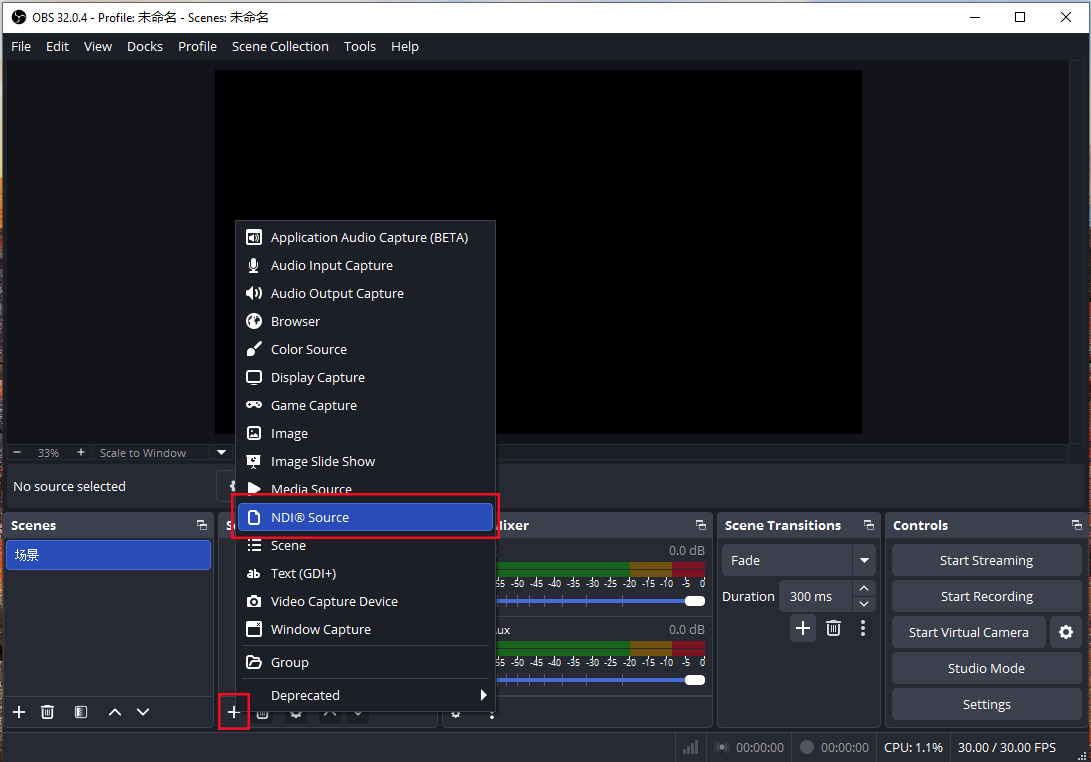This screenshot has height=762, width=1091.
Task: Move the scene up with arrow icon
Action: point(115,712)
